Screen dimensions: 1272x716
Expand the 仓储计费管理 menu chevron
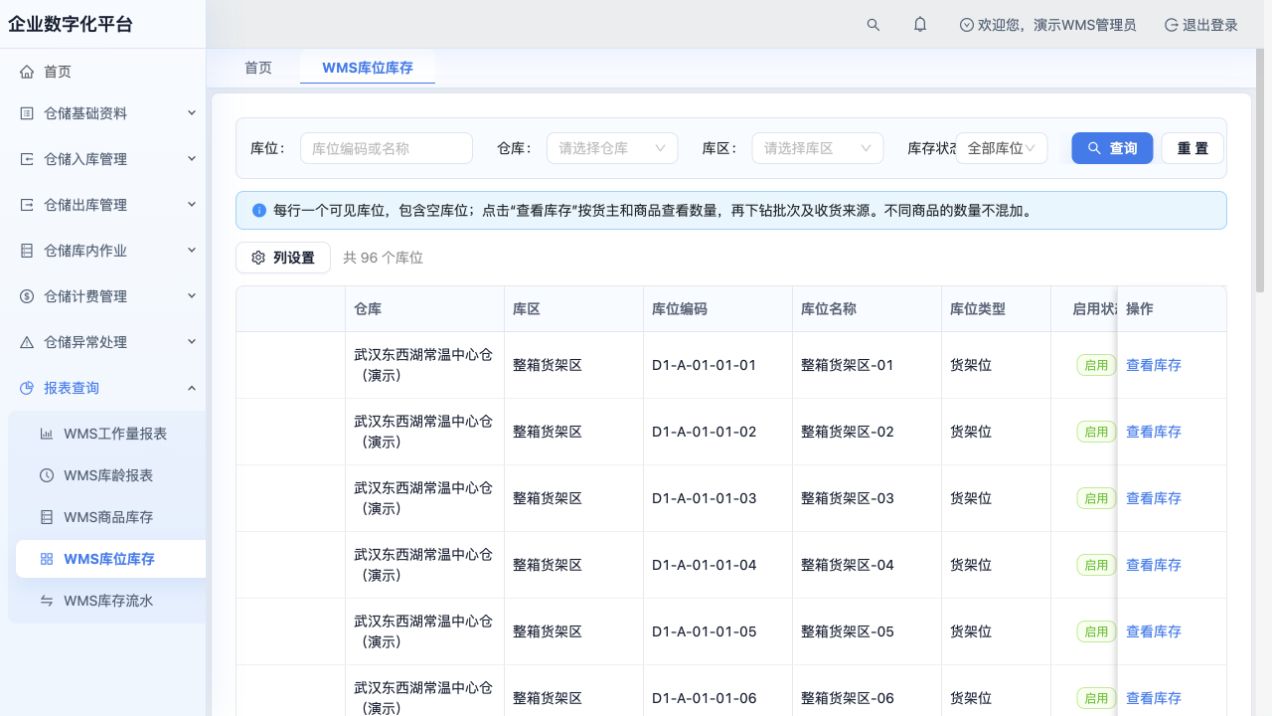click(x=192, y=296)
